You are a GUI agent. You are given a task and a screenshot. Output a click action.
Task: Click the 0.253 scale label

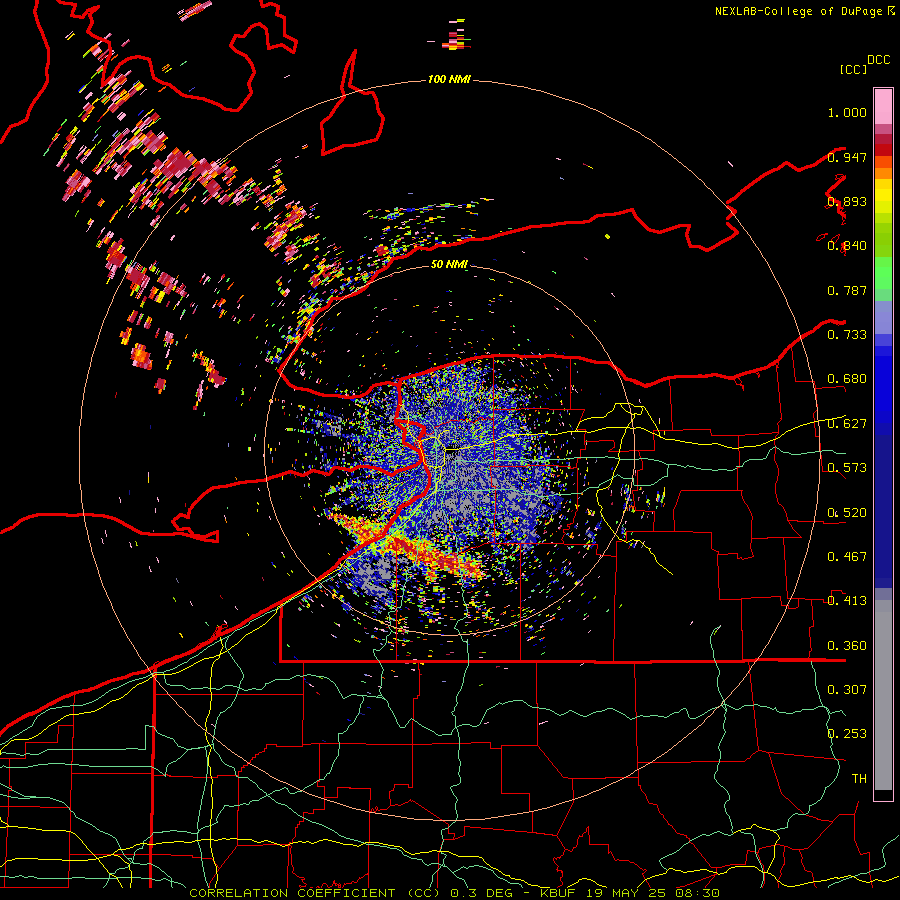[847, 734]
